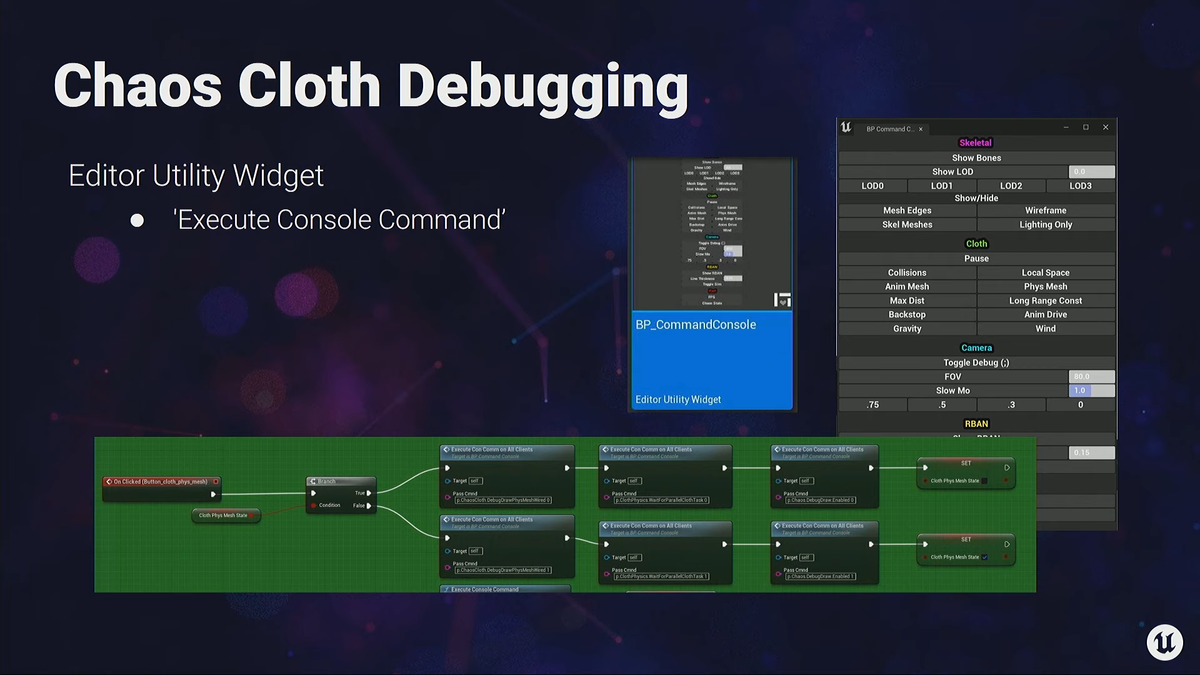
Task: Toggle the Anim Mesh button
Action: pyautogui.click(x=907, y=286)
